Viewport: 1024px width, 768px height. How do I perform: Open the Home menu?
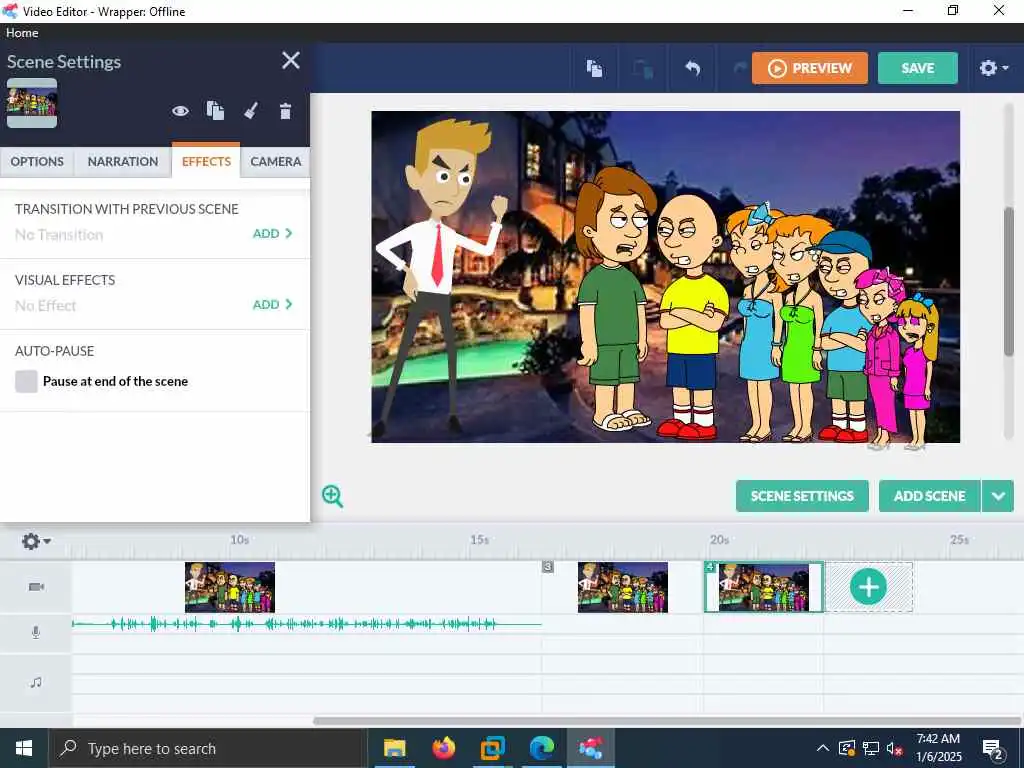(x=22, y=33)
